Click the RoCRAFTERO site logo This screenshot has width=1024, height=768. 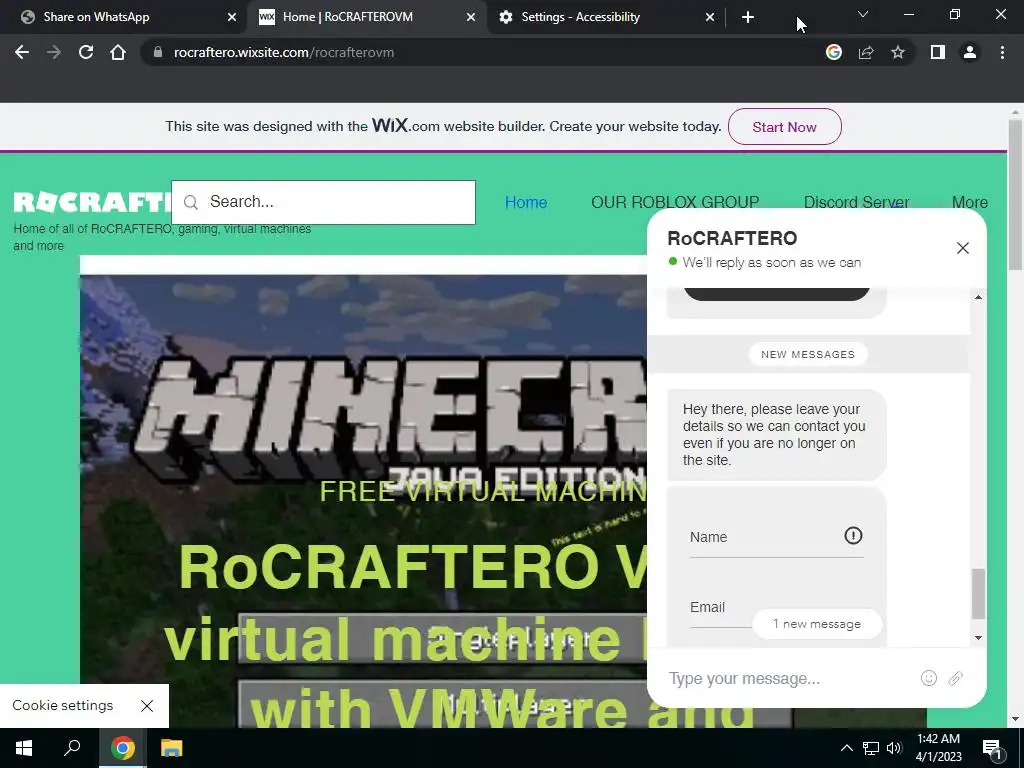pos(92,202)
